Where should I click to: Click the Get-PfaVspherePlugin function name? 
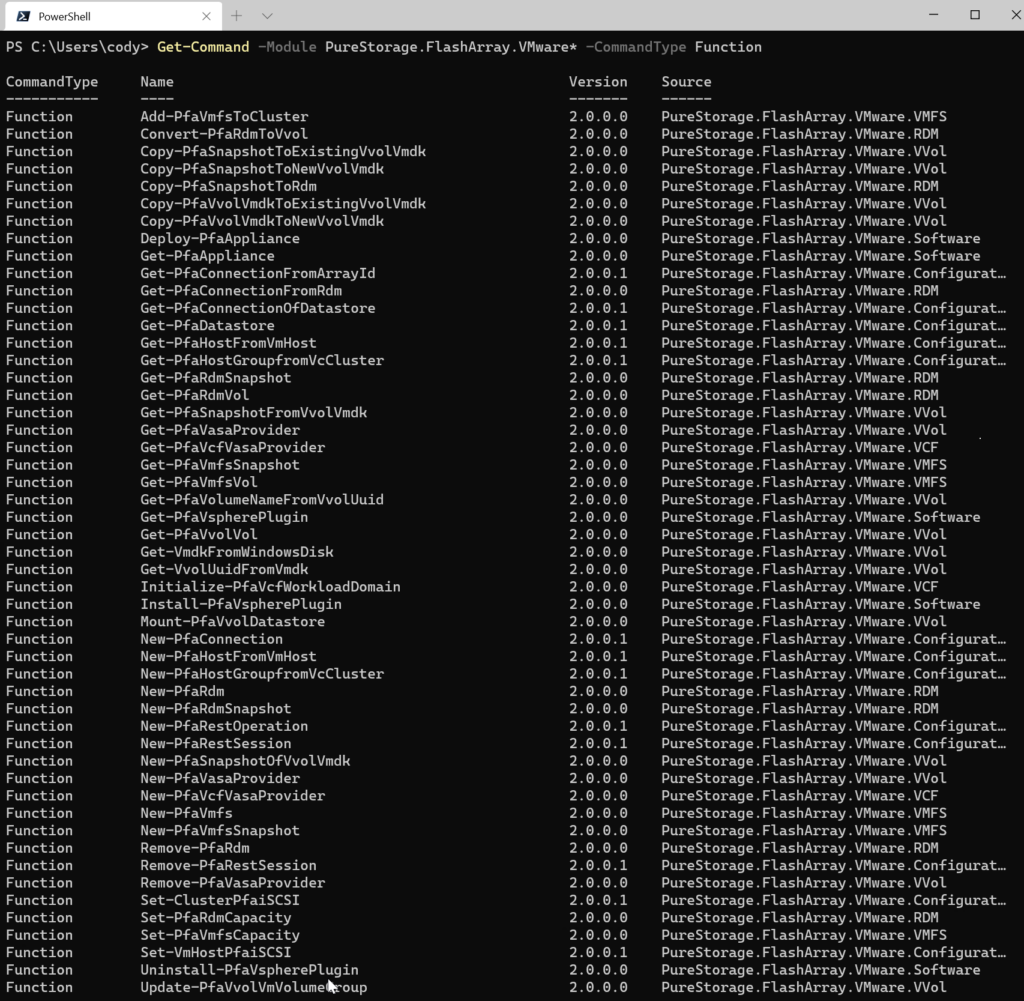(224, 517)
